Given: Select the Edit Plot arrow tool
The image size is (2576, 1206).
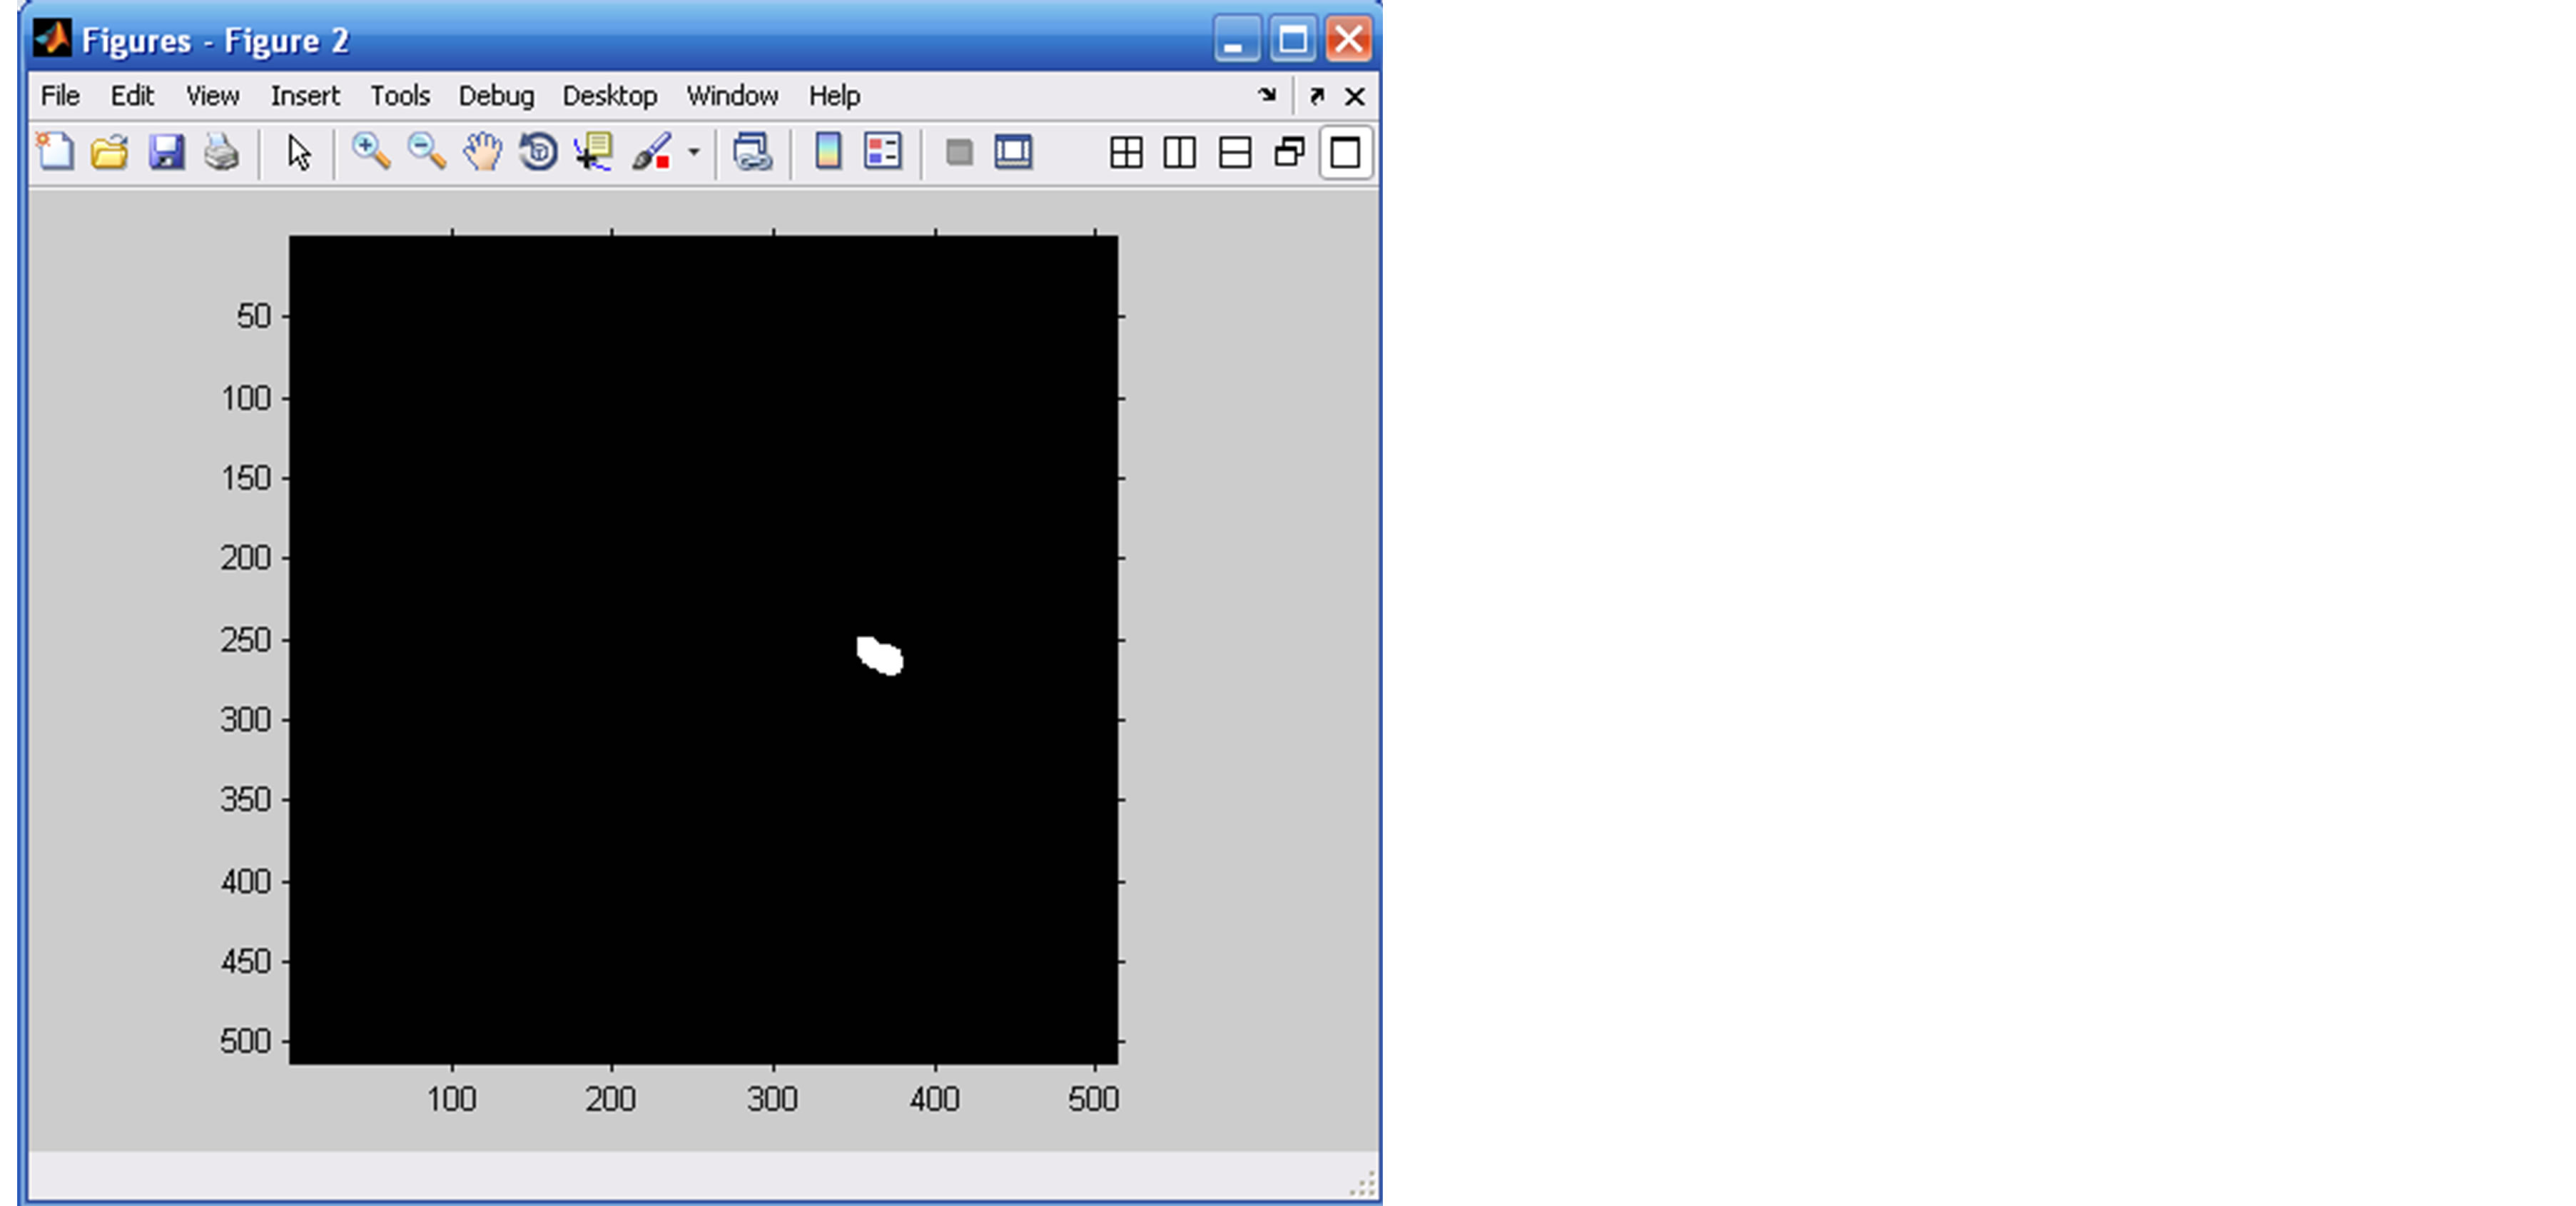Looking at the screenshot, I should 298,152.
